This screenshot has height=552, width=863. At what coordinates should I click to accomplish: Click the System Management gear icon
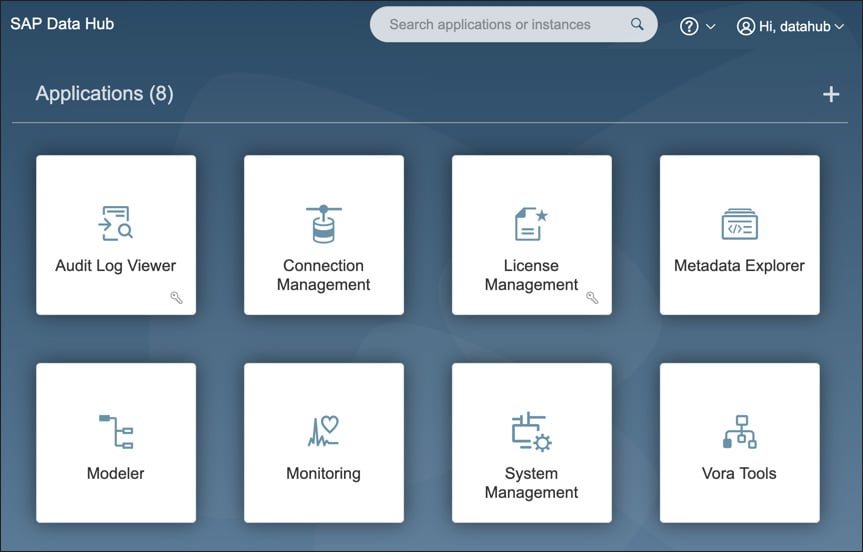531,432
